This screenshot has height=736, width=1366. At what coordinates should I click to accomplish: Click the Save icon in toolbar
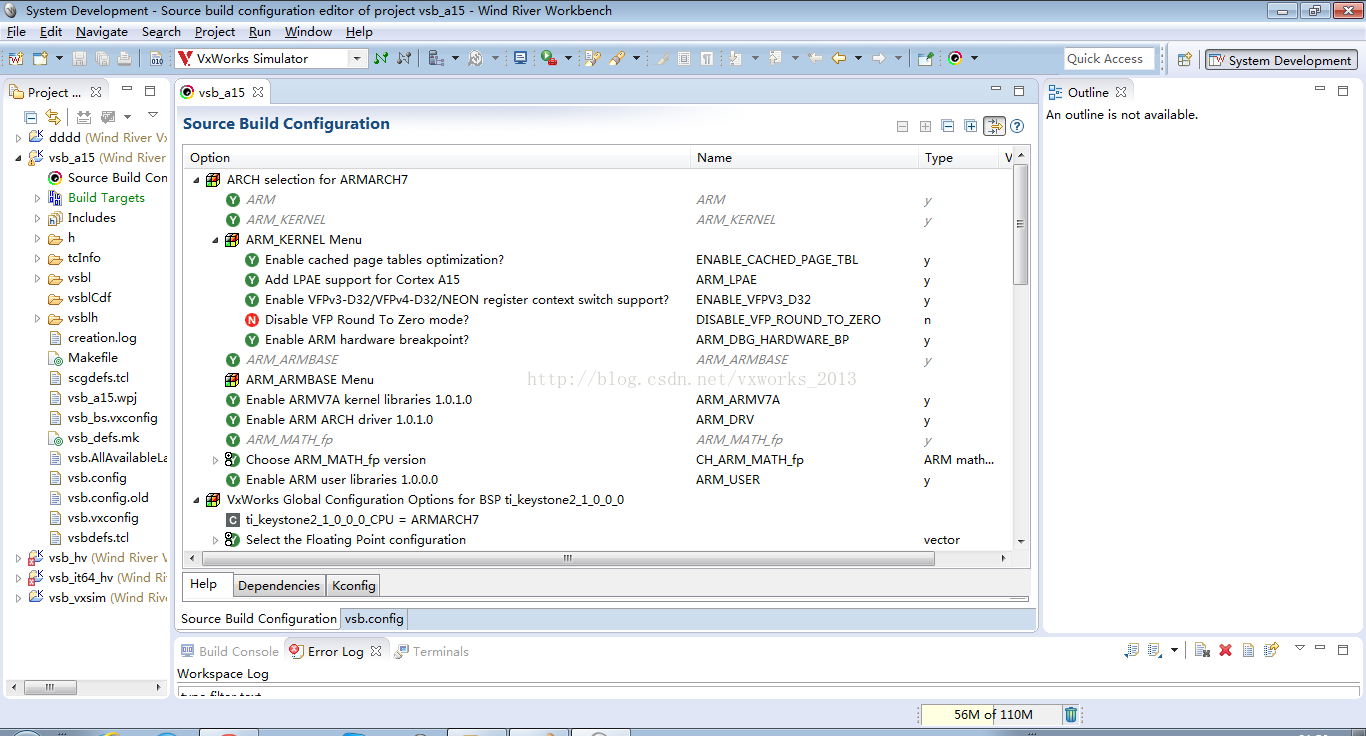pyautogui.click(x=80, y=58)
